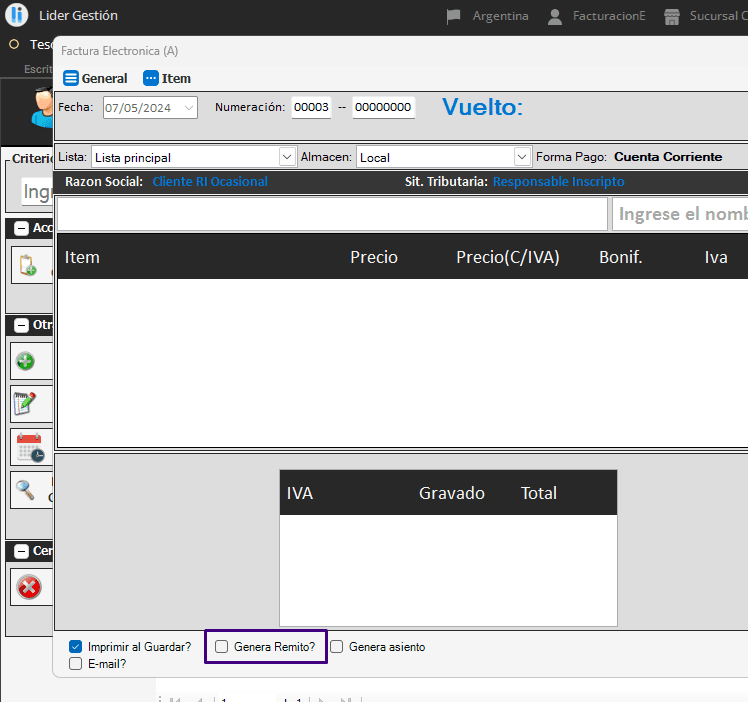Click the green plus circle icon

[27, 361]
